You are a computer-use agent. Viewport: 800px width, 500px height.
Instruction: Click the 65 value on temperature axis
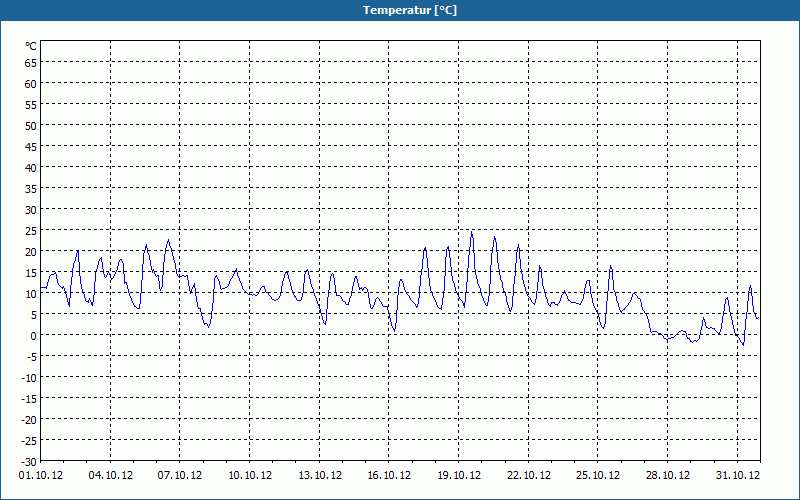pyautogui.click(x=31, y=63)
